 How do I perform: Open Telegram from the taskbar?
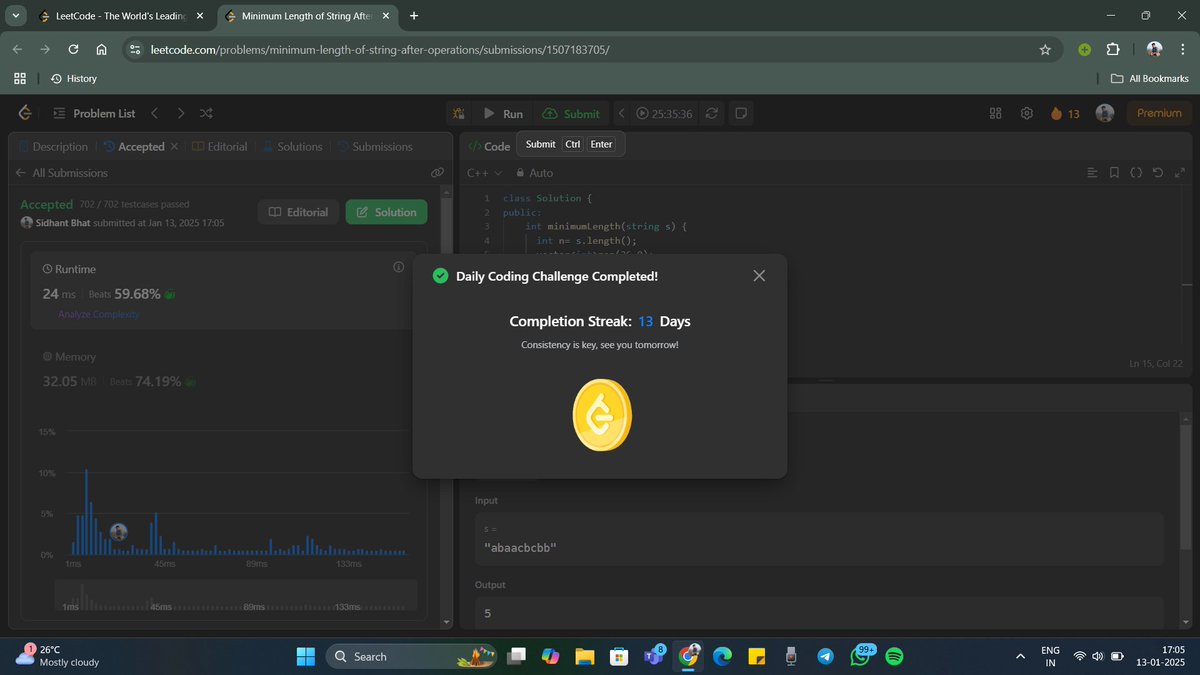pos(825,656)
